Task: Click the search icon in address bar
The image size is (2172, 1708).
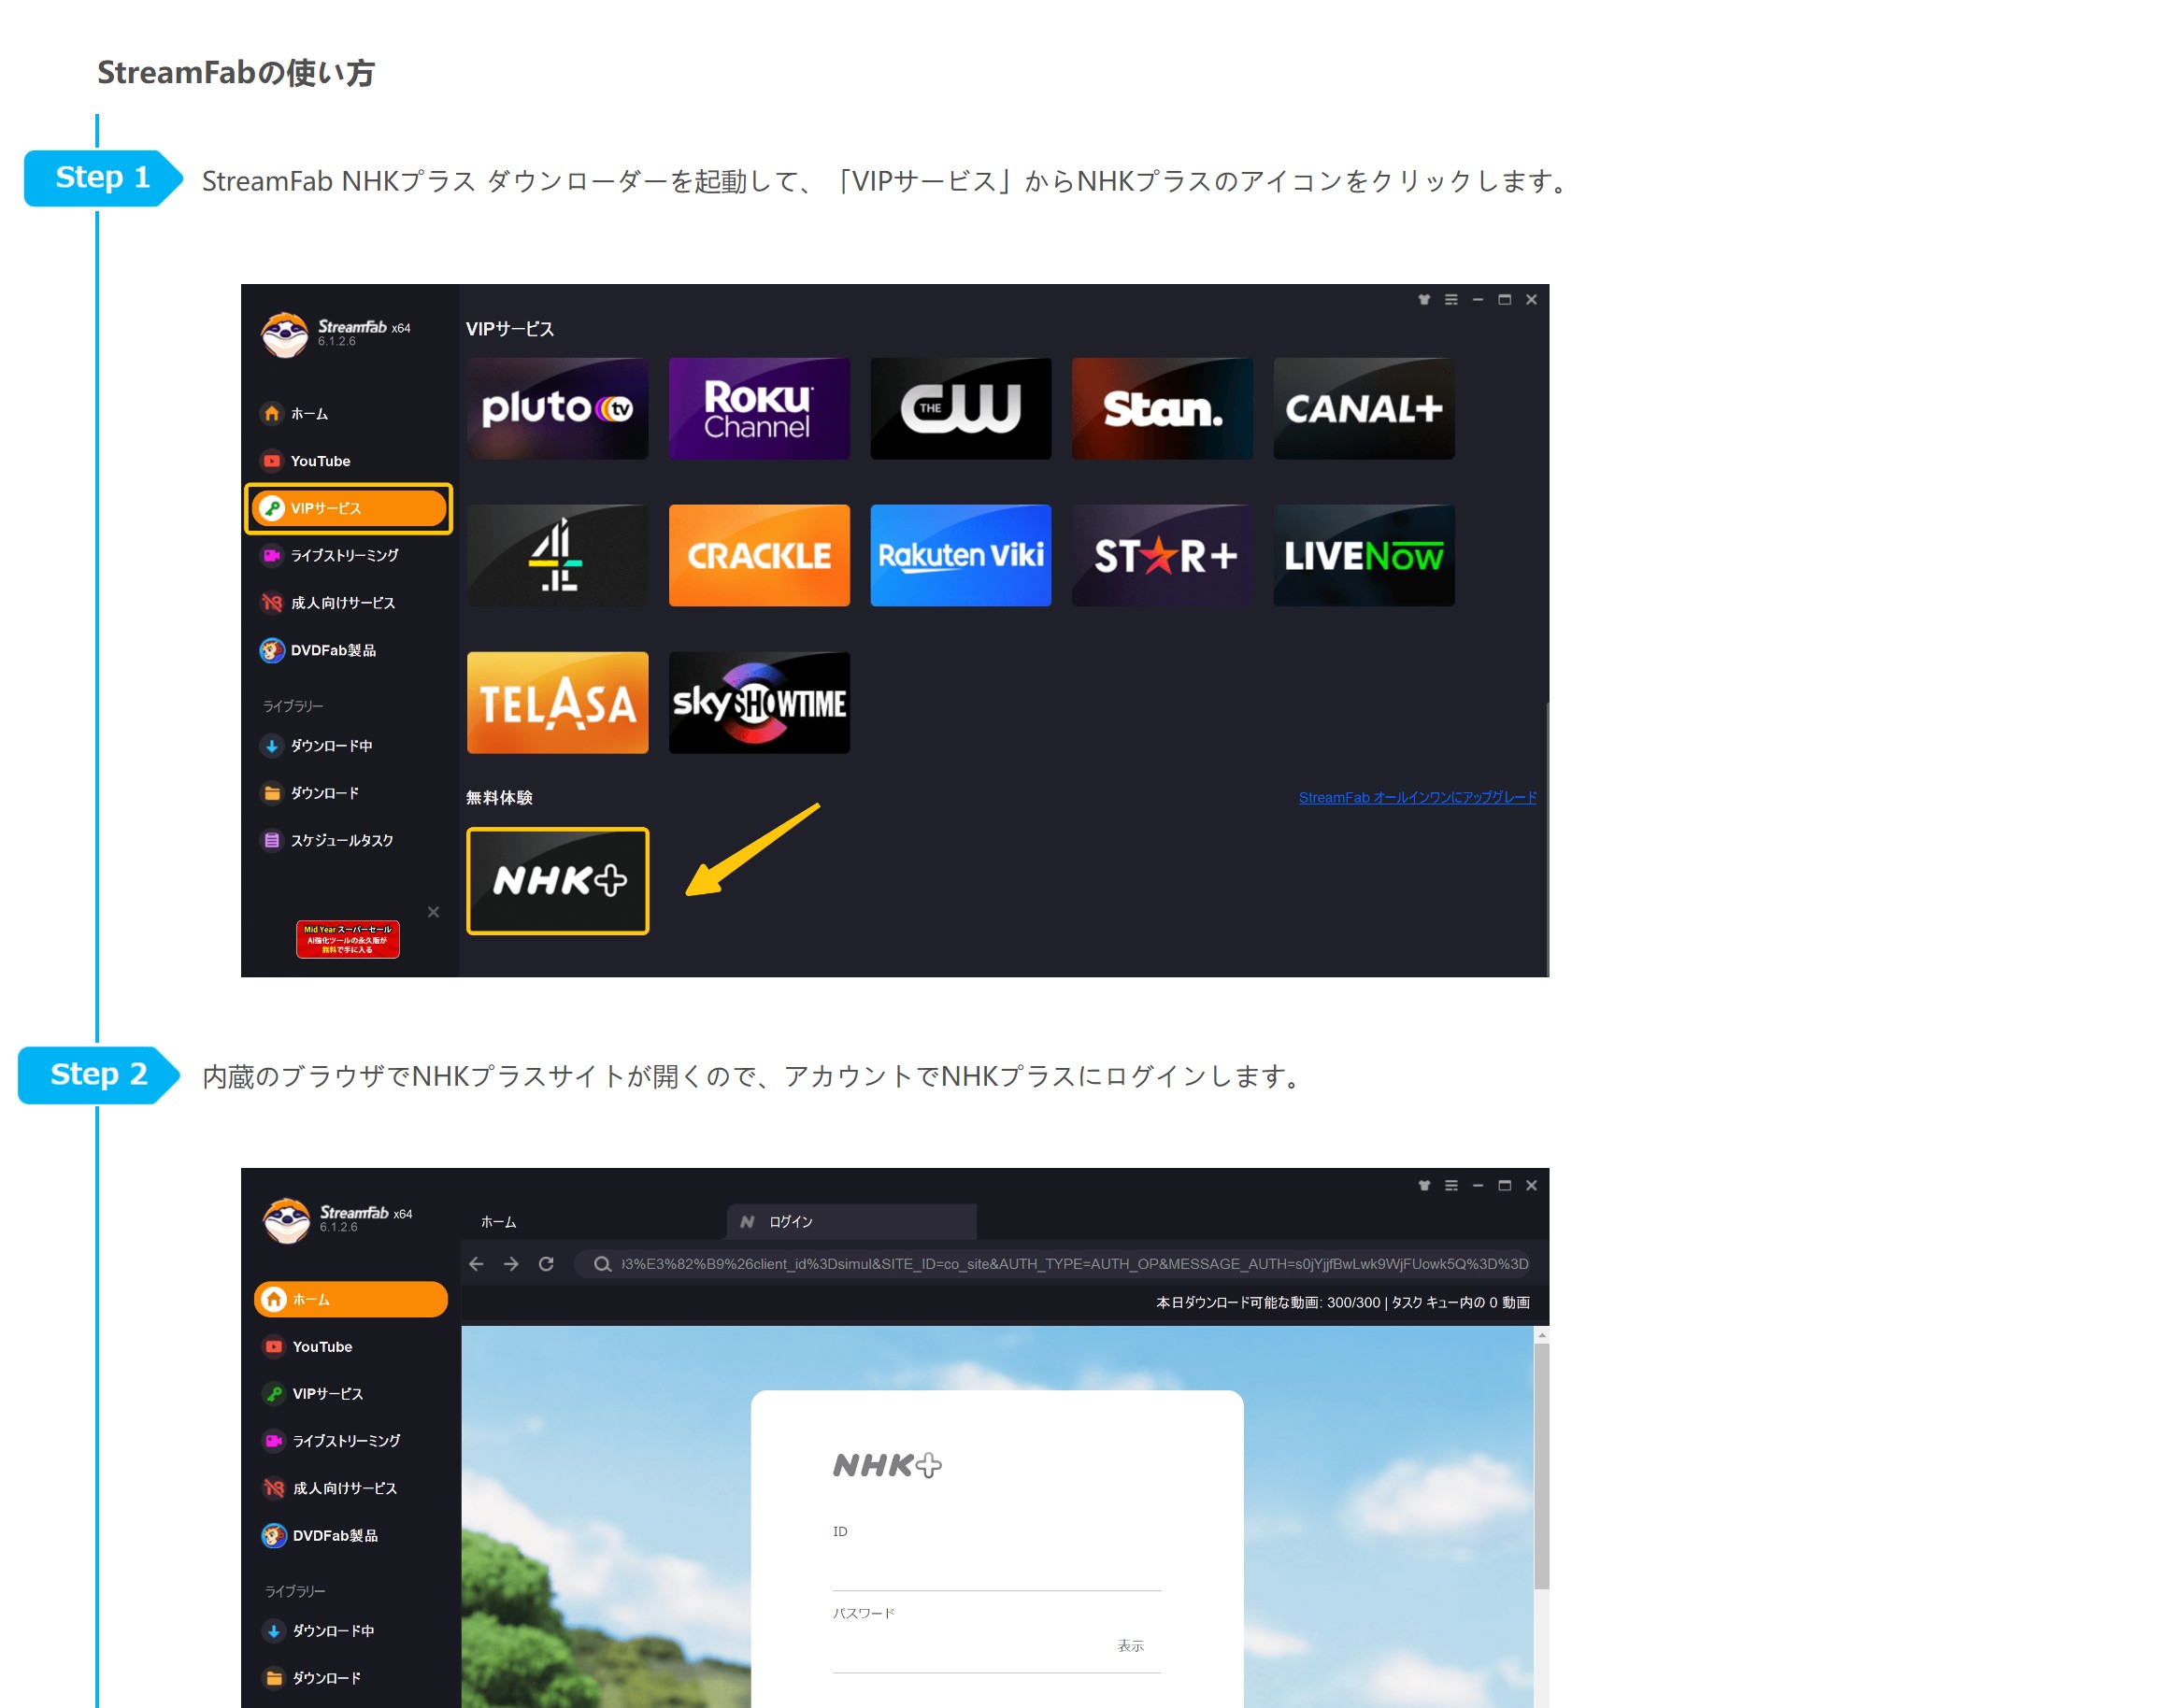Action: 602,1264
